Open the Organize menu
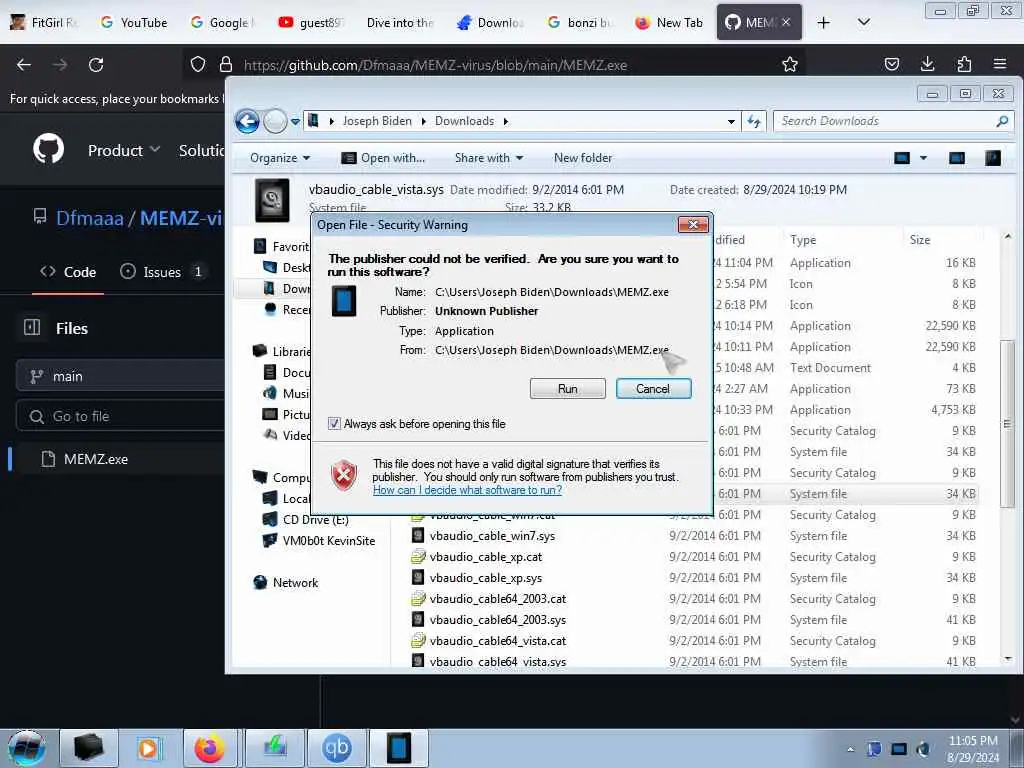Viewport: 1024px width, 768px height. click(x=280, y=158)
